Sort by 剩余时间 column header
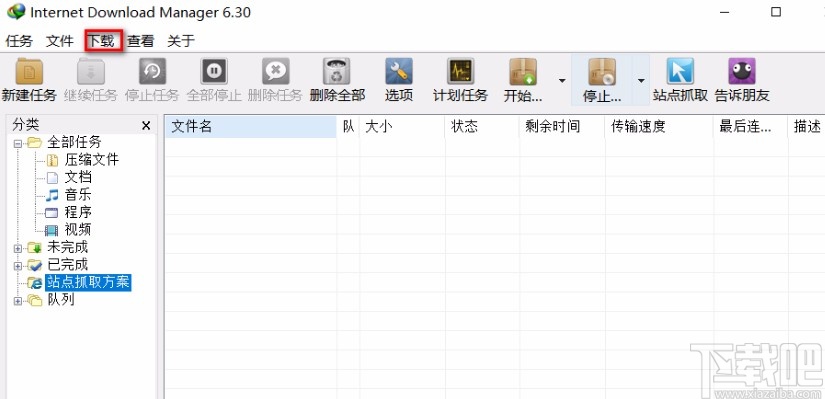This screenshot has width=825, height=399. click(x=562, y=126)
